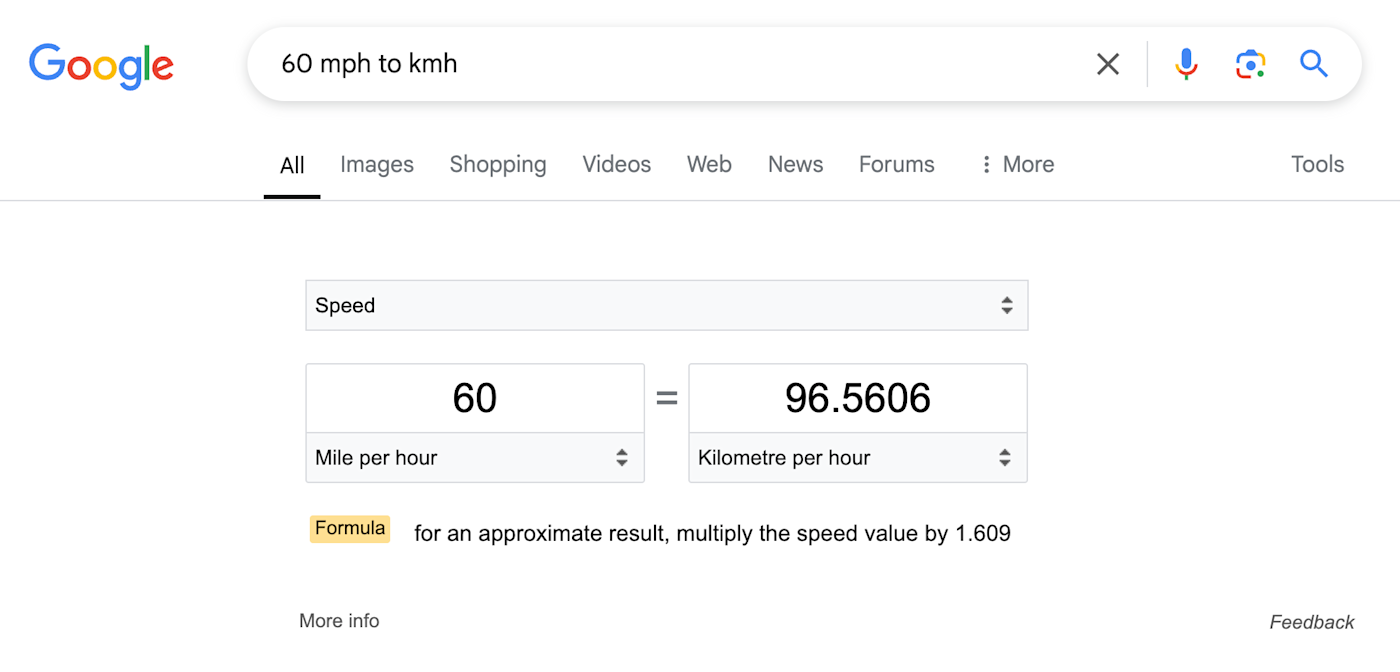Screen dimensions: 1400x672
Task: Click the Google logo
Action: [101, 66]
